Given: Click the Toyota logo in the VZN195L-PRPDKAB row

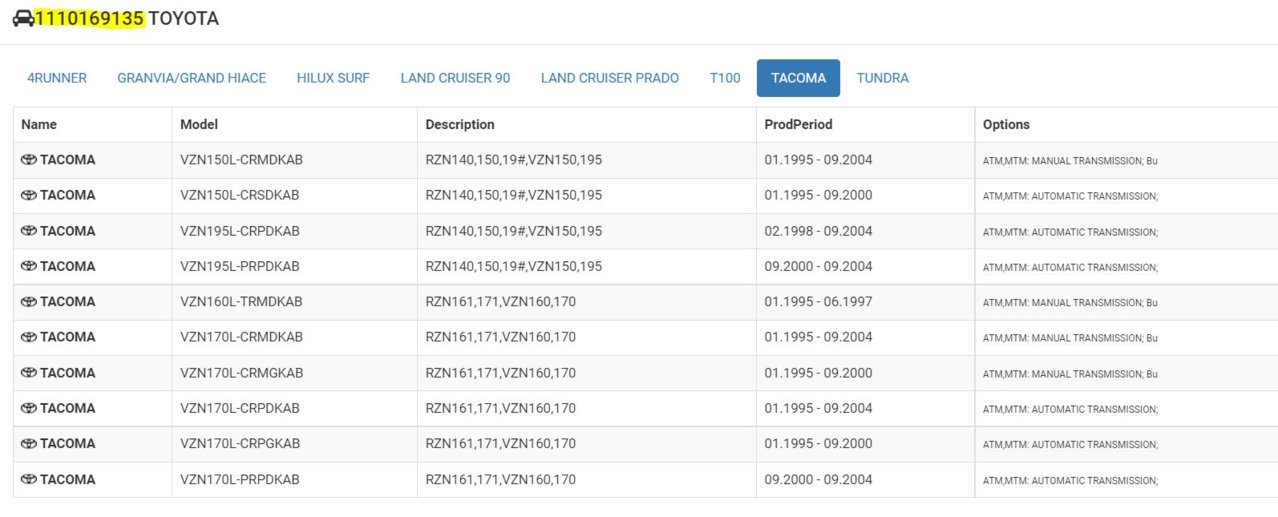Looking at the screenshot, I should 28,266.
